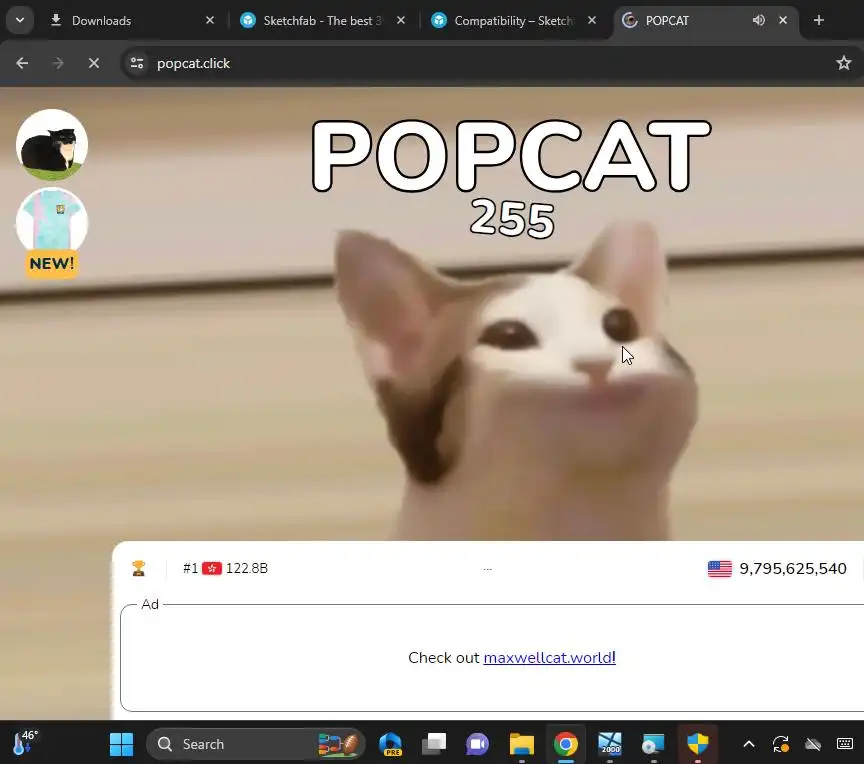Open the maxwellcat.world! link
Screen dimensions: 864x764
coord(549,658)
